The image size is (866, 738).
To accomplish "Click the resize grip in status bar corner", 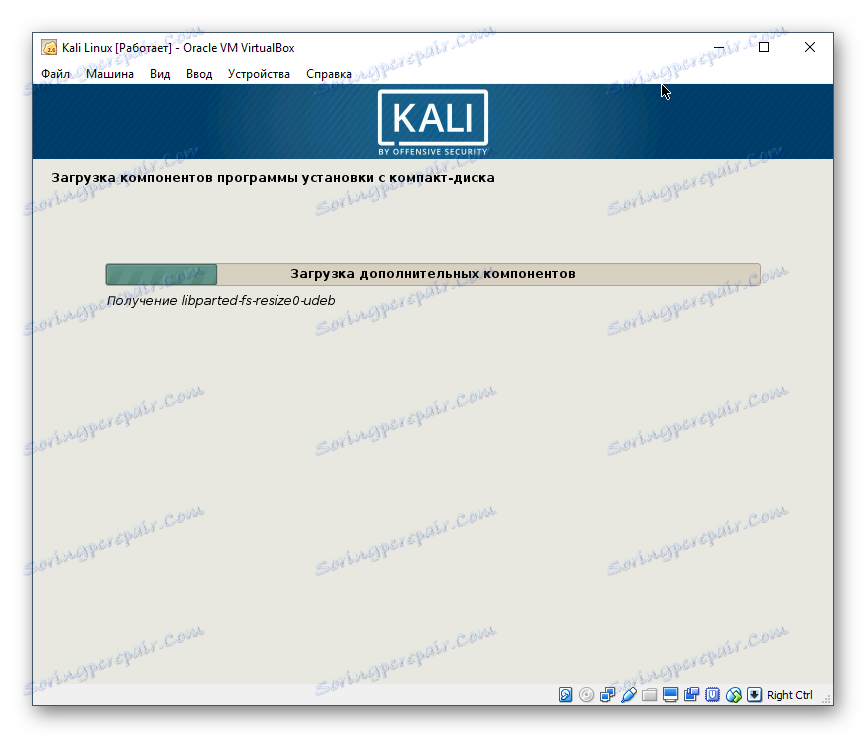I will (x=827, y=699).
